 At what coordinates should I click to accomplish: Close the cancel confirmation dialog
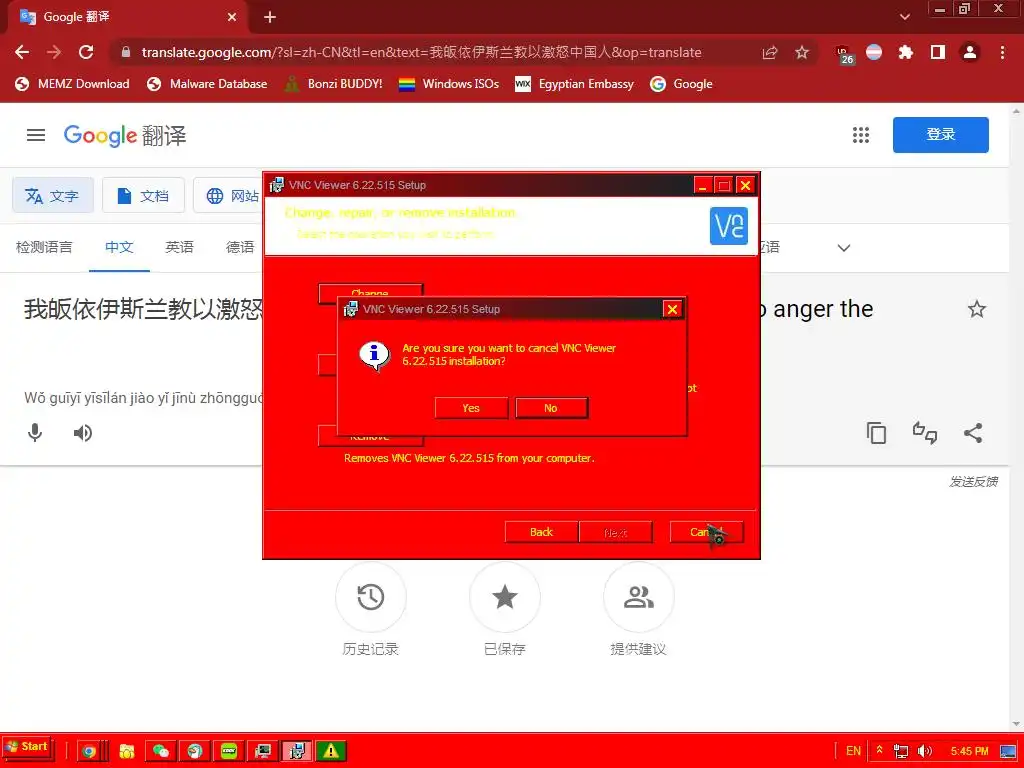pyautogui.click(x=672, y=309)
